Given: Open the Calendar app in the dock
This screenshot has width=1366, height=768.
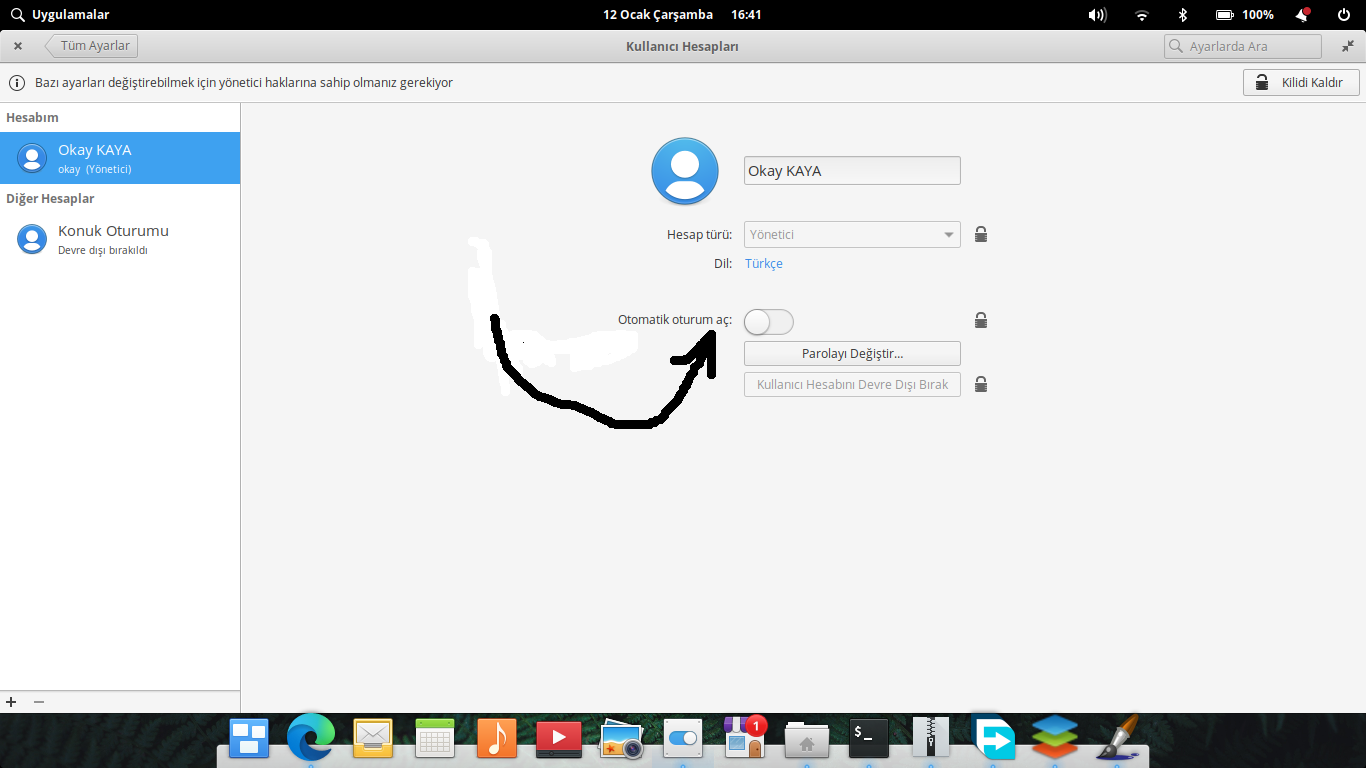Looking at the screenshot, I should (435, 739).
